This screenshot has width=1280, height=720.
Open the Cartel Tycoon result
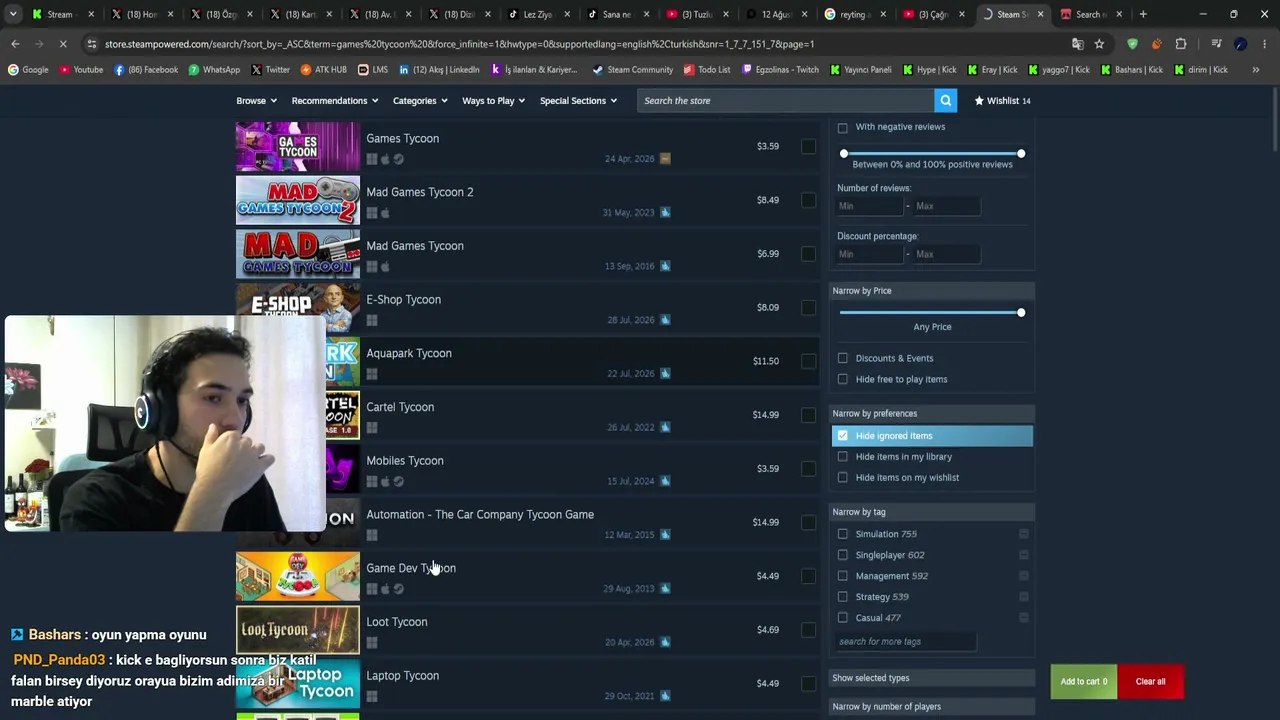[x=527, y=415]
